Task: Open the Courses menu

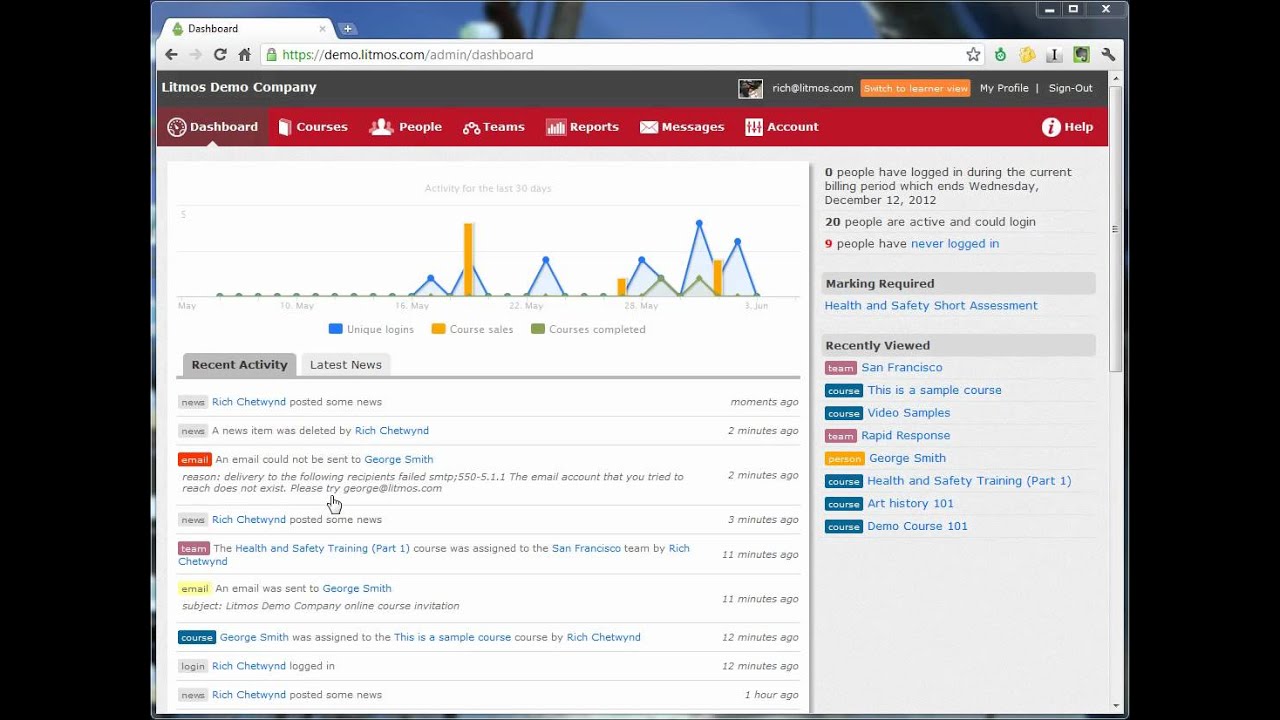Action: pos(313,127)
